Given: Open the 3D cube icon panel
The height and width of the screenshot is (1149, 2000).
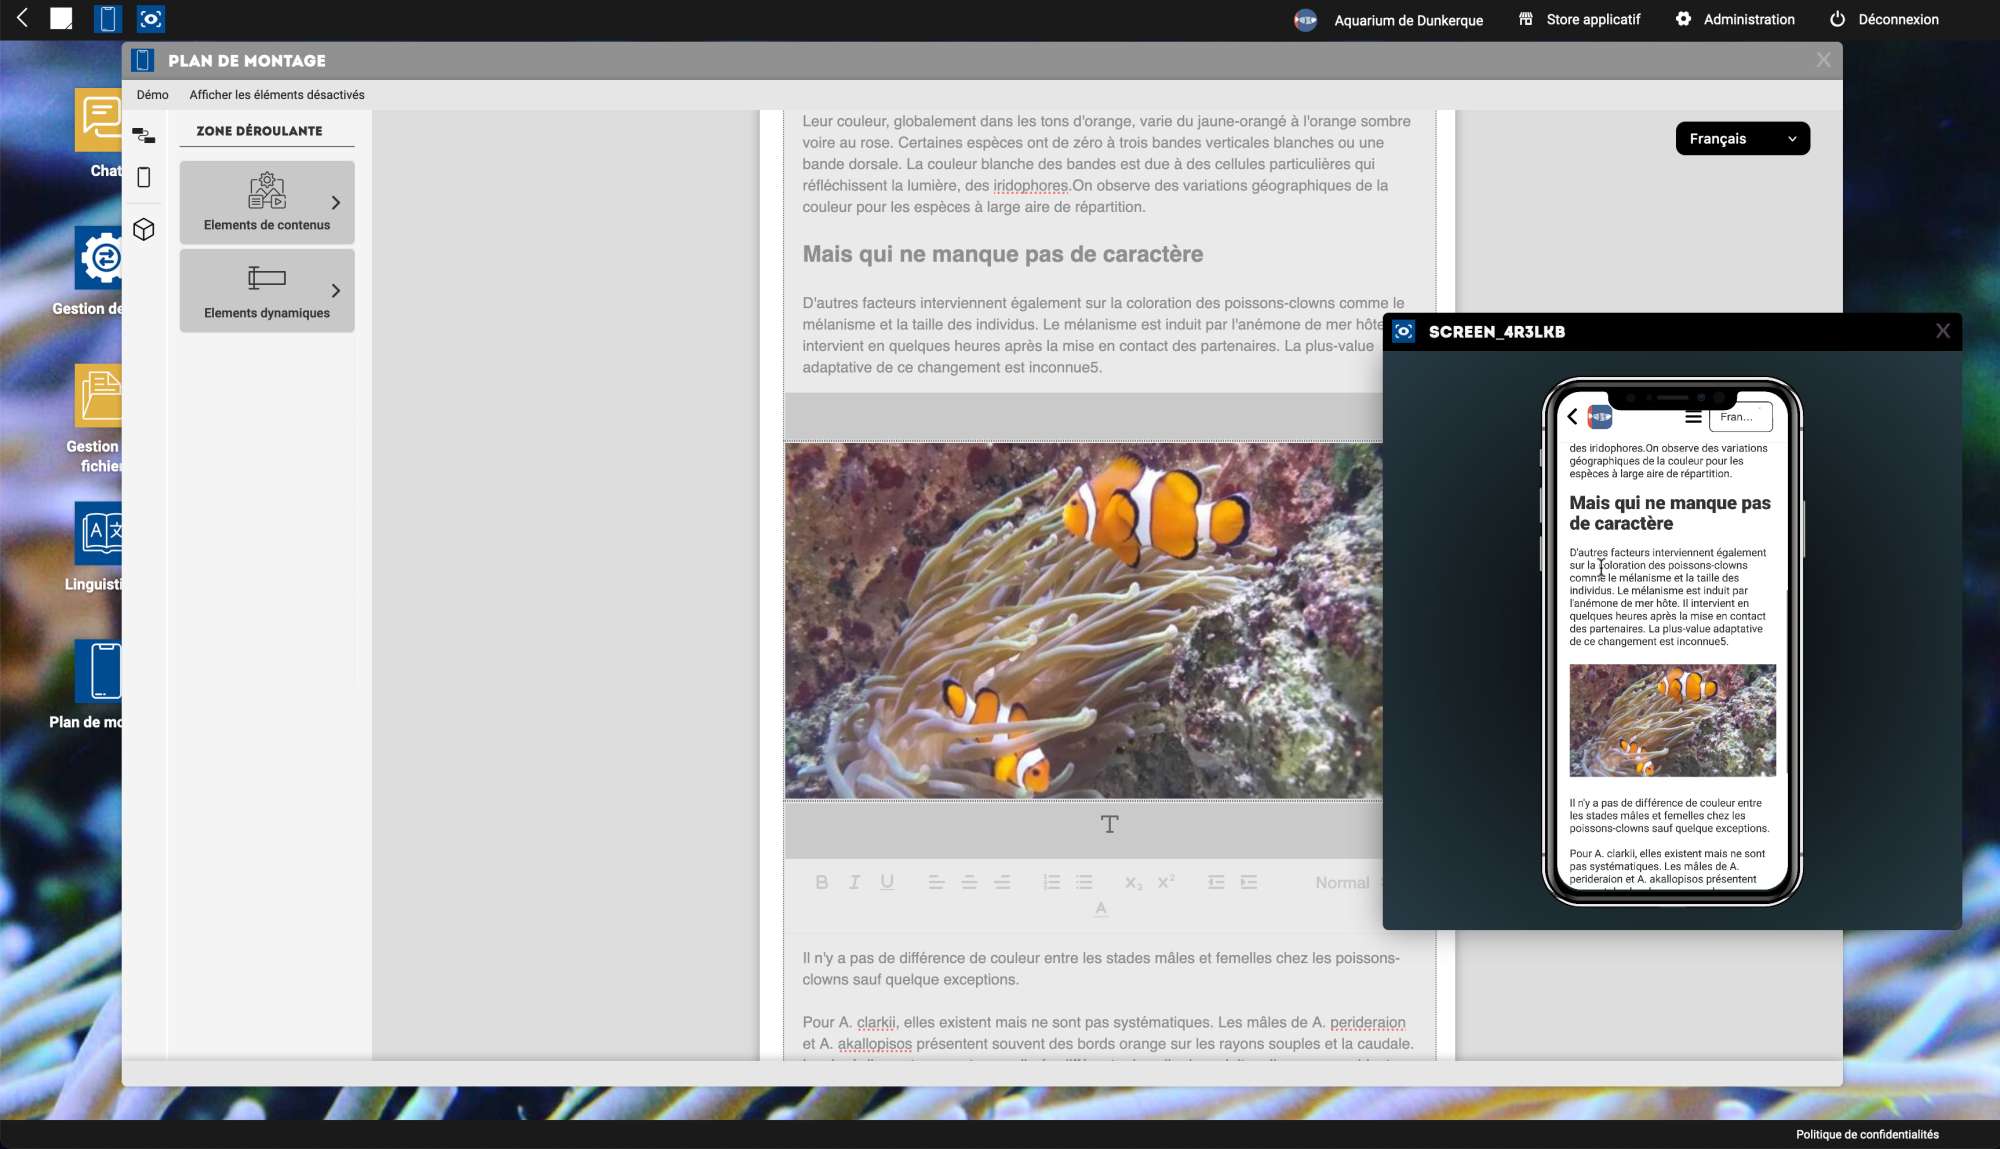Looking at the screenshot, I should coord(144,230).
